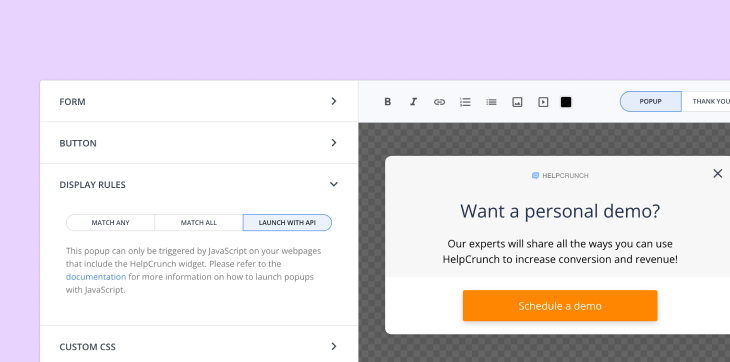The height and width of the screenshot is (362, 730).
Task: Click the 'Want a personal demo?' heading
Action: (x=560, y=211)
